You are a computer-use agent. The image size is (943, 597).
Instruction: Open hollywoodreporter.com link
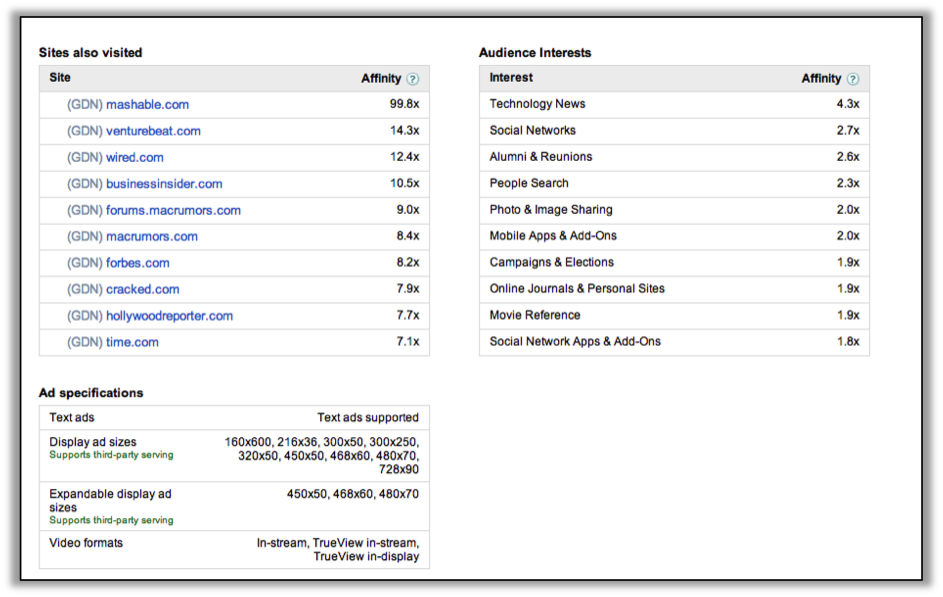coord(170,316)
